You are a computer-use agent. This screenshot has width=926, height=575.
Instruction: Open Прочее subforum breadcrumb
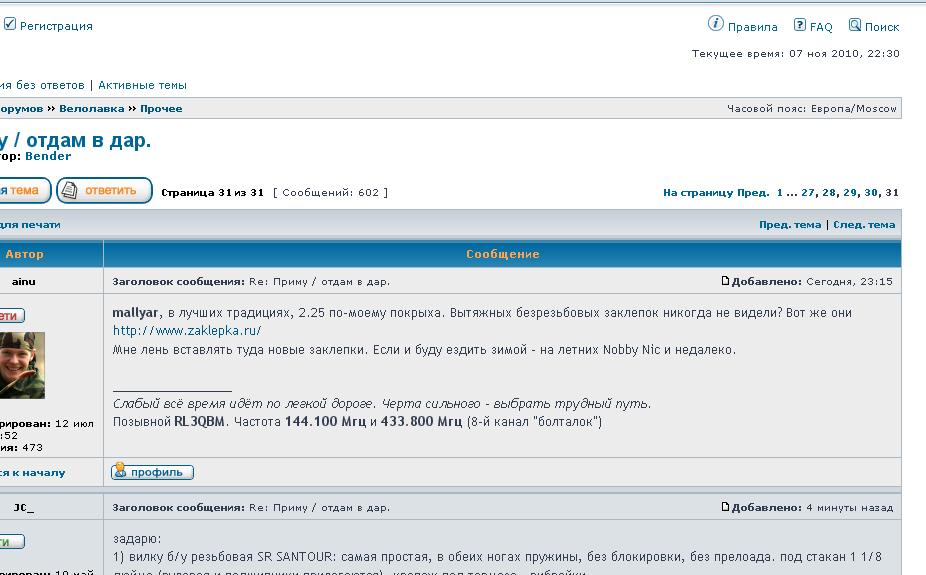161,109
